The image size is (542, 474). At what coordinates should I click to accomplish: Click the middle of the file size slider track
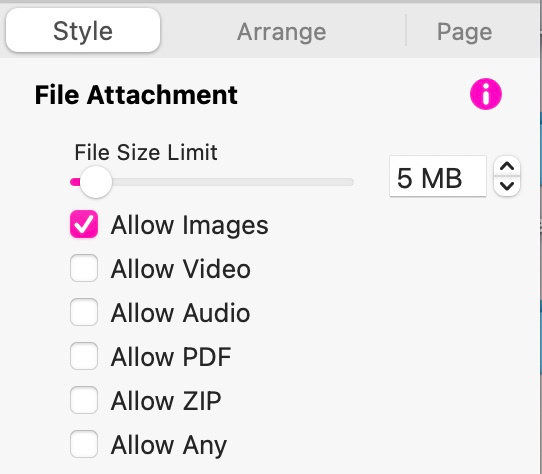click(212, 182)
